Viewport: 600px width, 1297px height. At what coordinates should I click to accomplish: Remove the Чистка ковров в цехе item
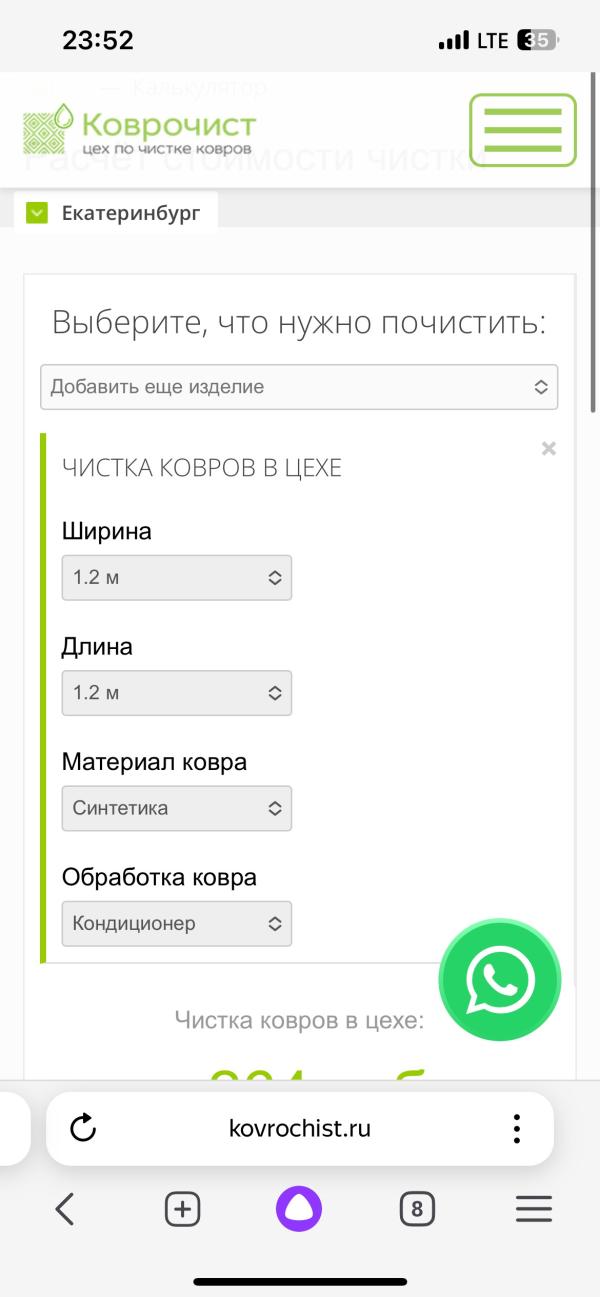548,449
